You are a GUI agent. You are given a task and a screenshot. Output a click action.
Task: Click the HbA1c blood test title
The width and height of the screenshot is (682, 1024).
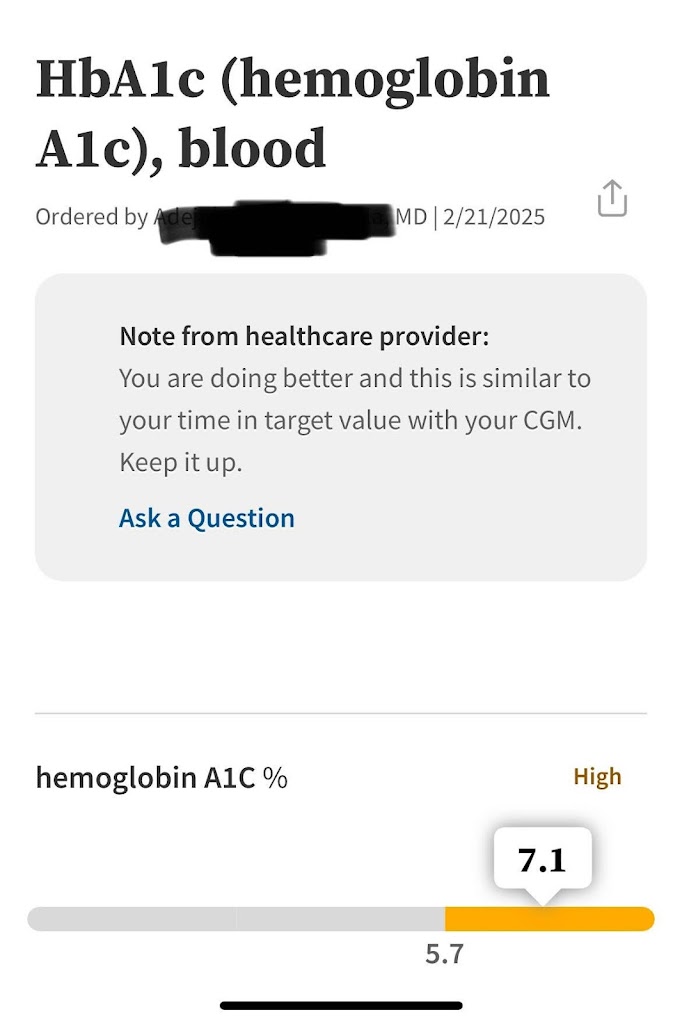point(292,113)
